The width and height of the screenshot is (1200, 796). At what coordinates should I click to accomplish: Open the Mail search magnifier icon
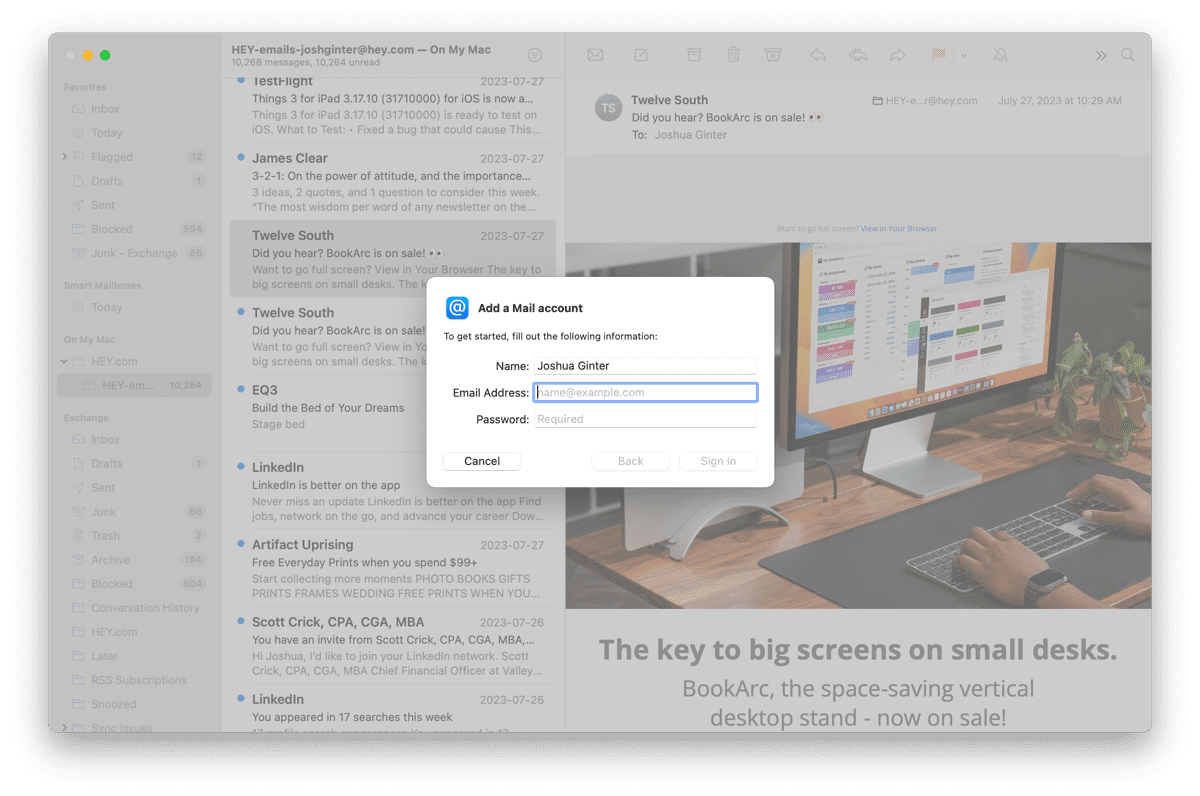click(1128, 55)
